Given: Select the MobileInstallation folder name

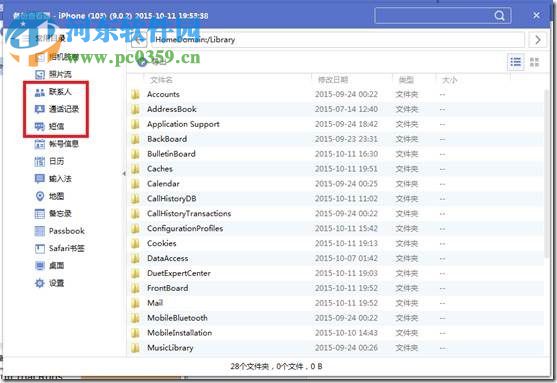Looking at the screenshot, I should (179, 333).
